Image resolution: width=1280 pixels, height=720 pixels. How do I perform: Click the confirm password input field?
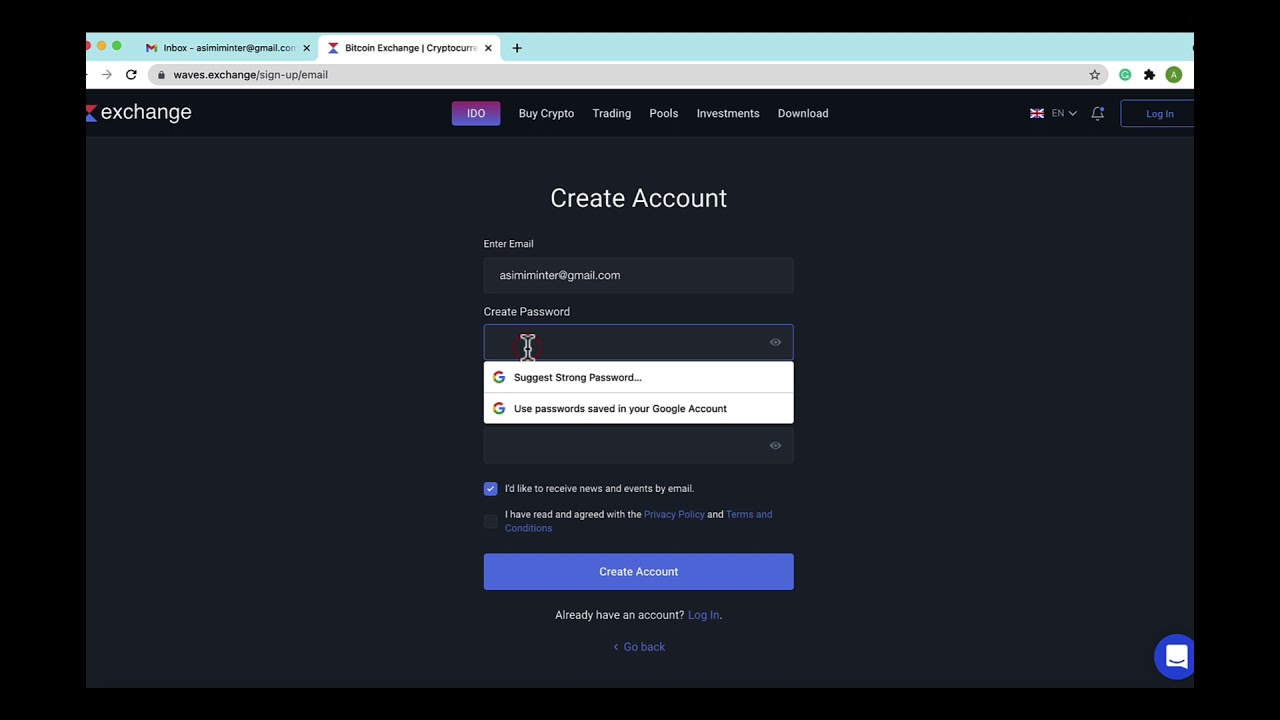point(638,446)
